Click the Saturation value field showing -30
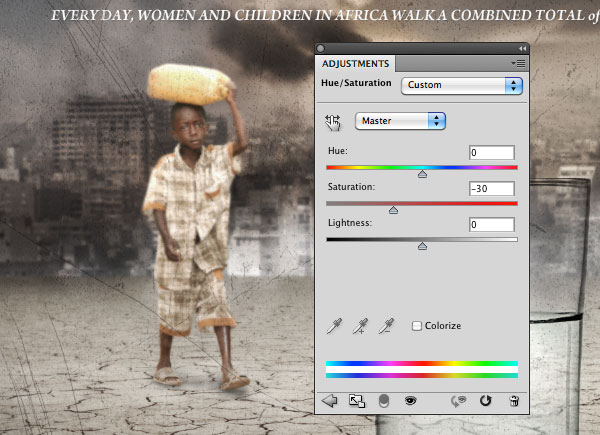The width and height of the screenshot is (600, 435). [492, 189]
